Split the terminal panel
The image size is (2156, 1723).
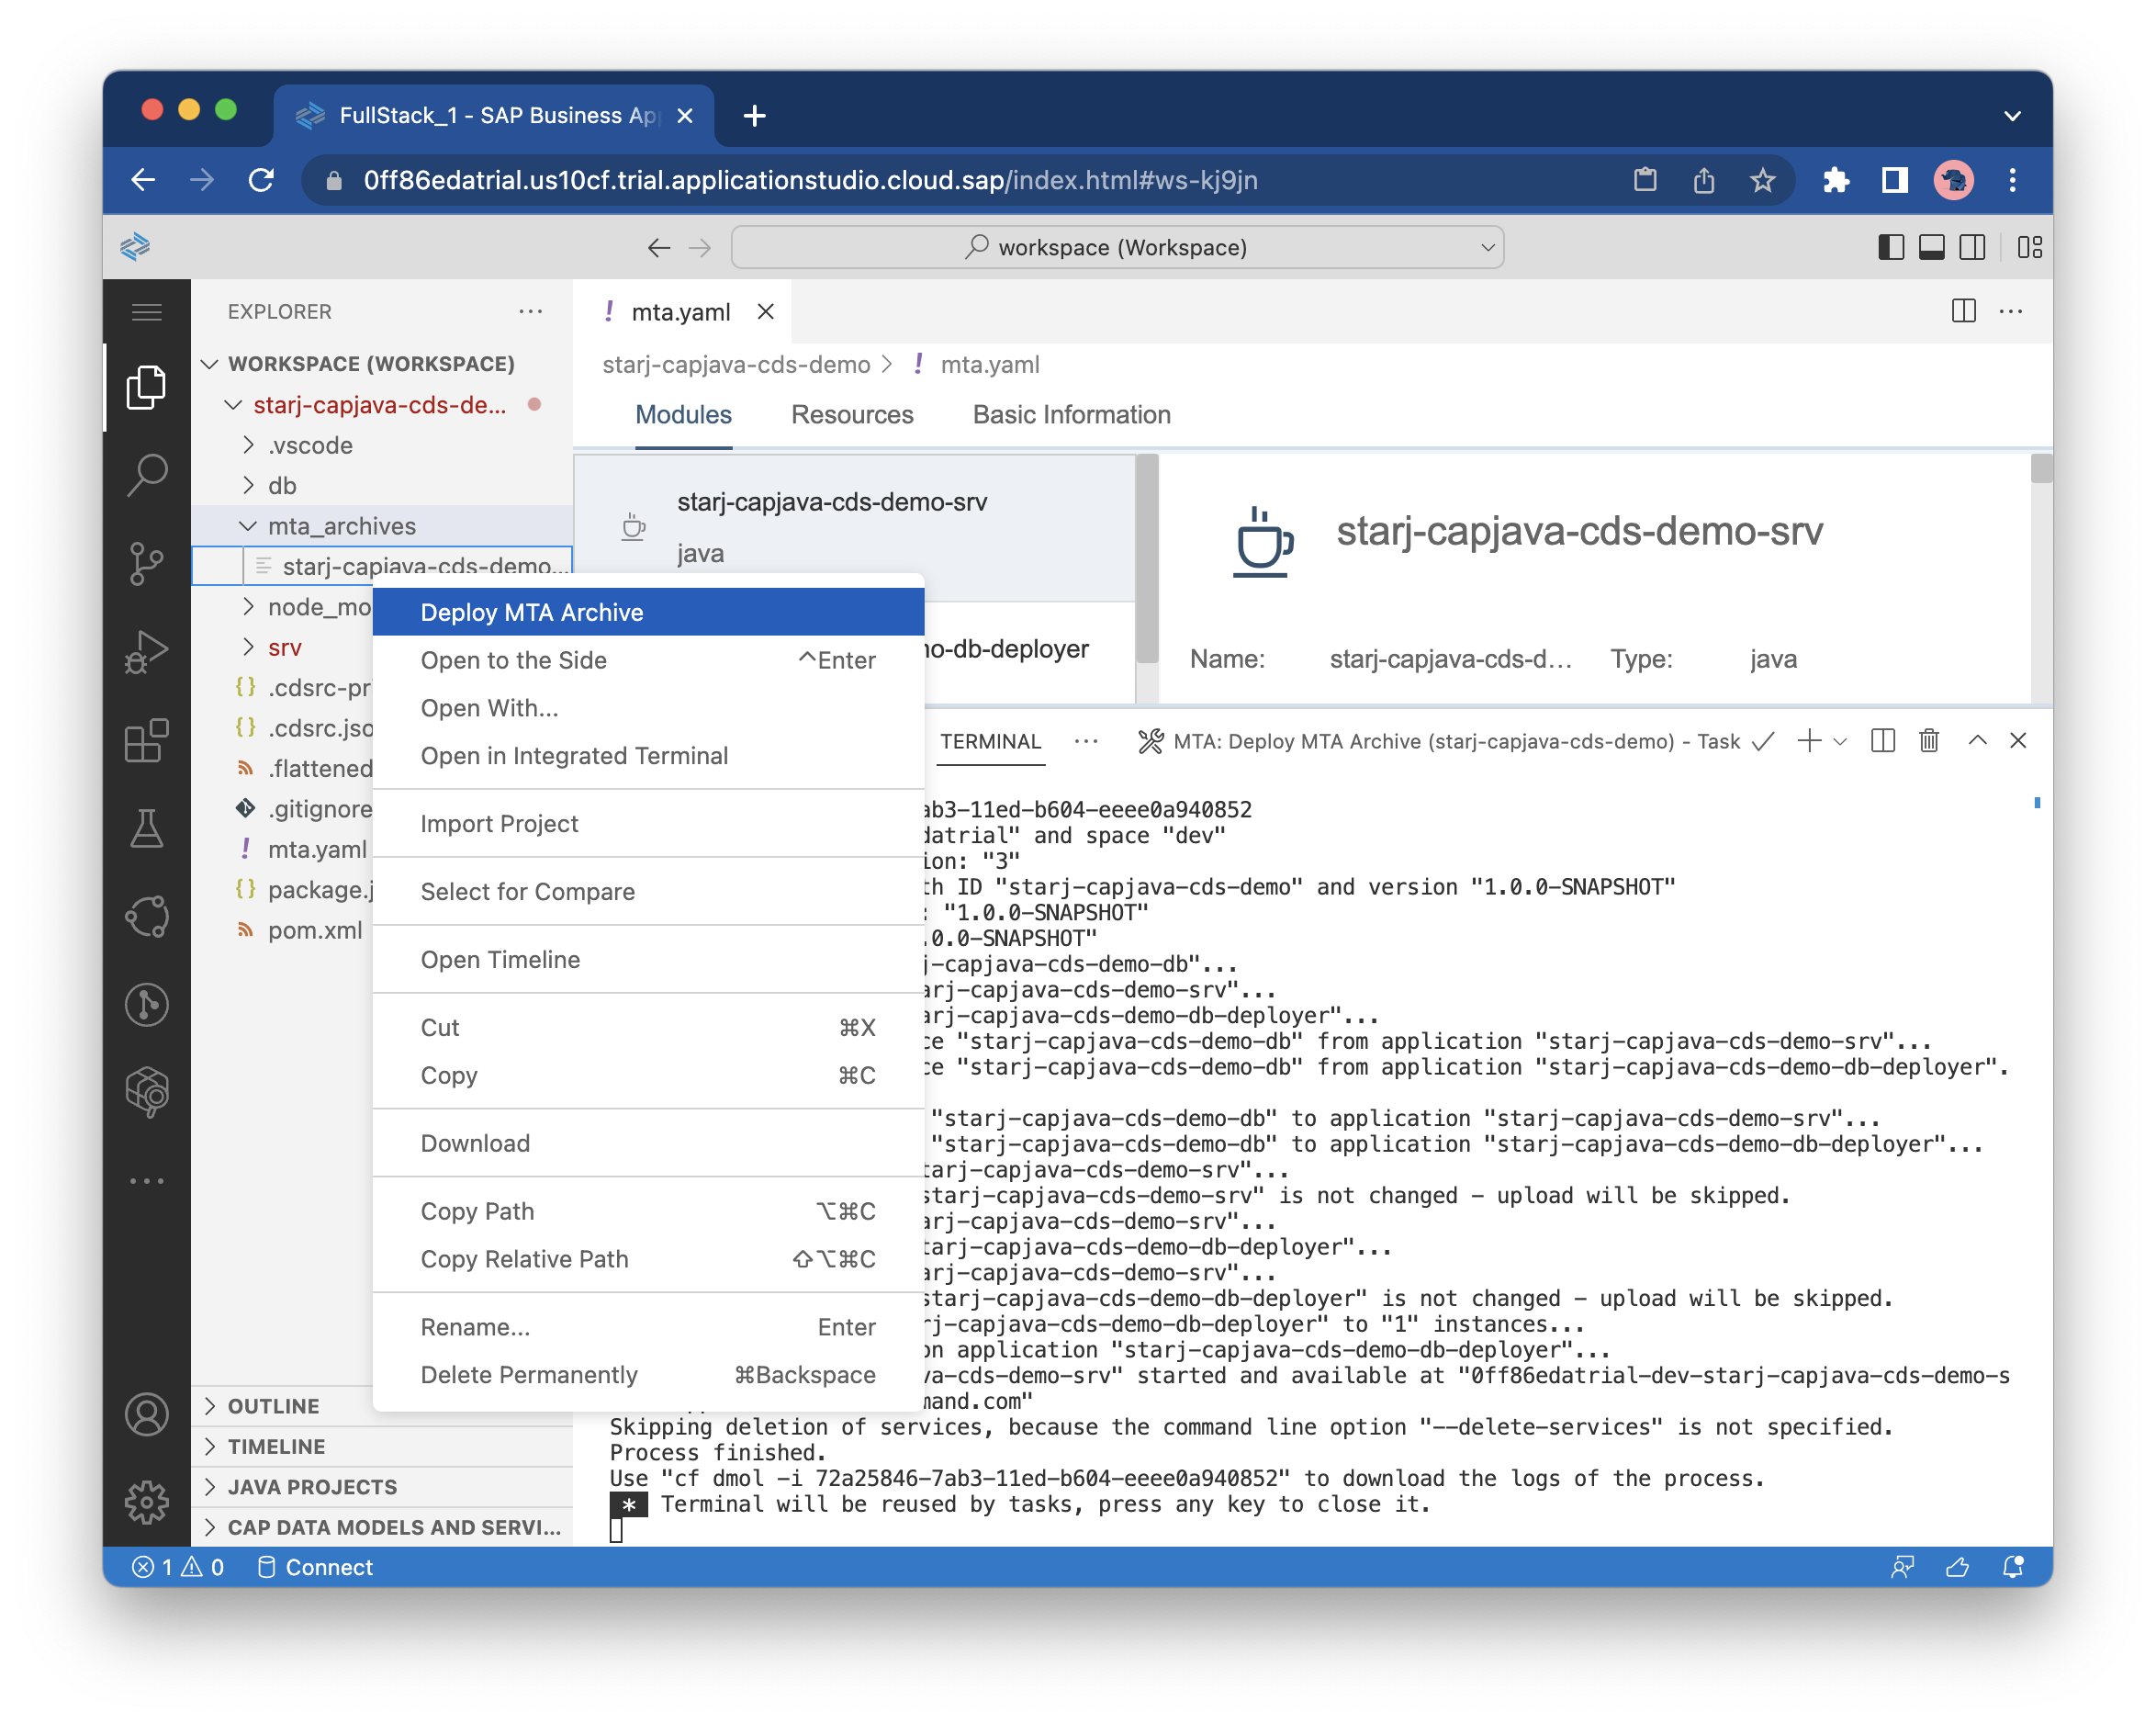coord(1882,741)
